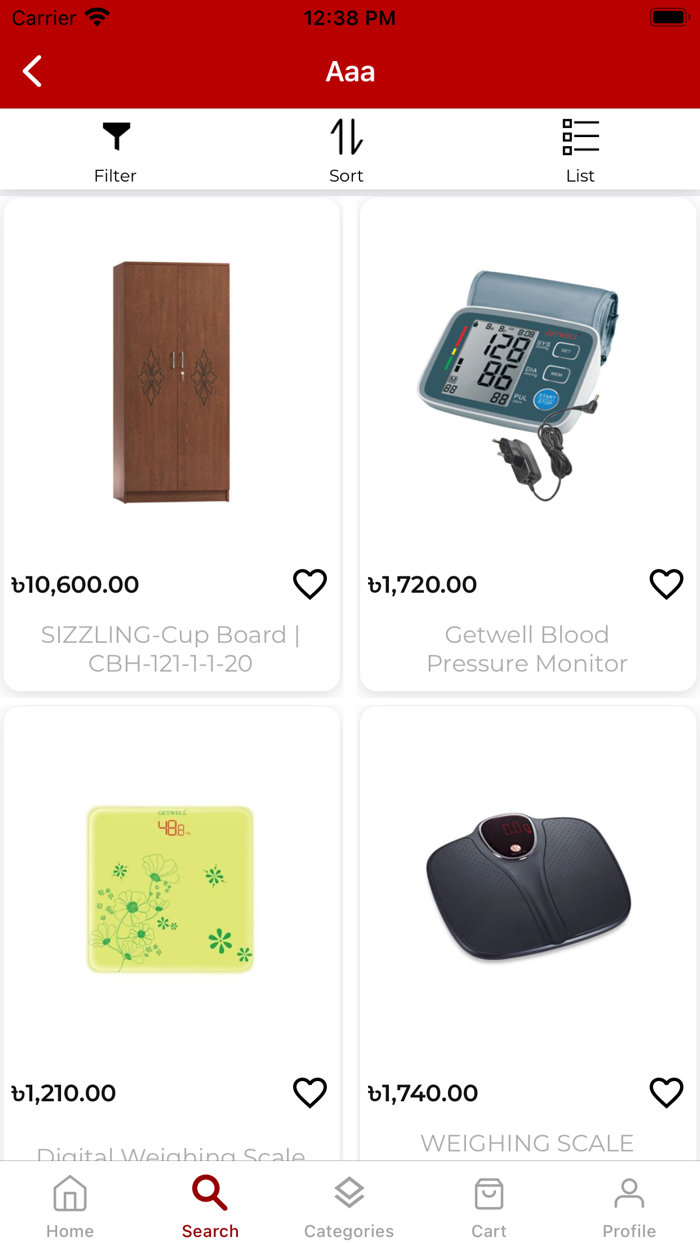Tap the ৳10,600.00 price label

pos(76,585)
